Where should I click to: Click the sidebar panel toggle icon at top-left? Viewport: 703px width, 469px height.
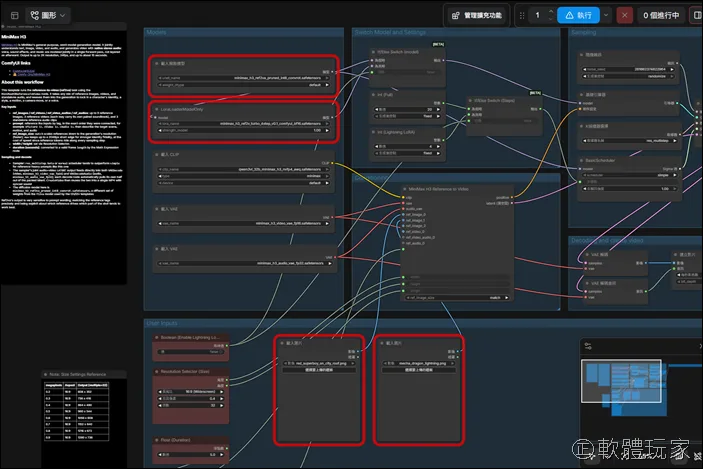tap(14, 15)
